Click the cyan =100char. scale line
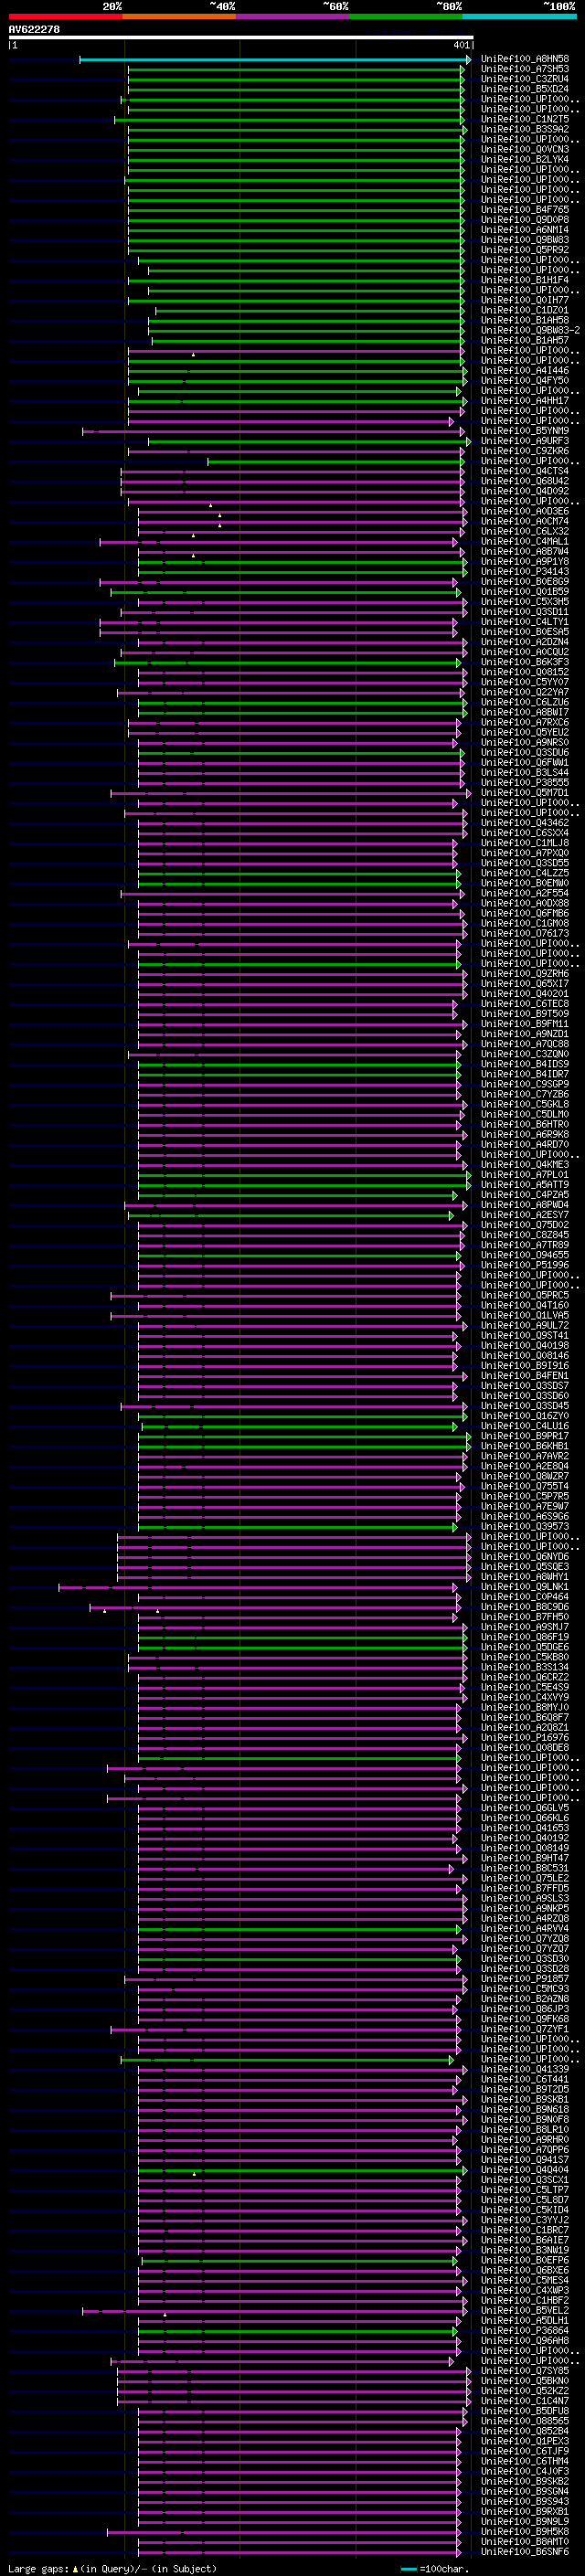Image resolution: width=585 pixels, height=2576 pixels. pos(409,2569)
